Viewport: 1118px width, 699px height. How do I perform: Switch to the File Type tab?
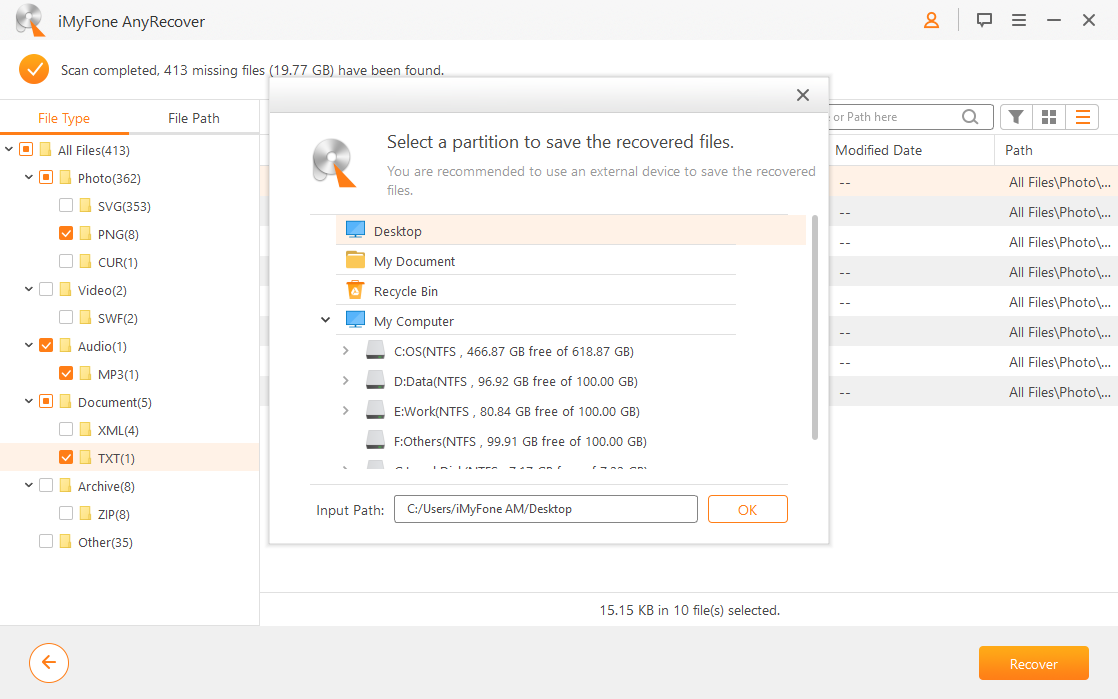click(x=64, y=116)
